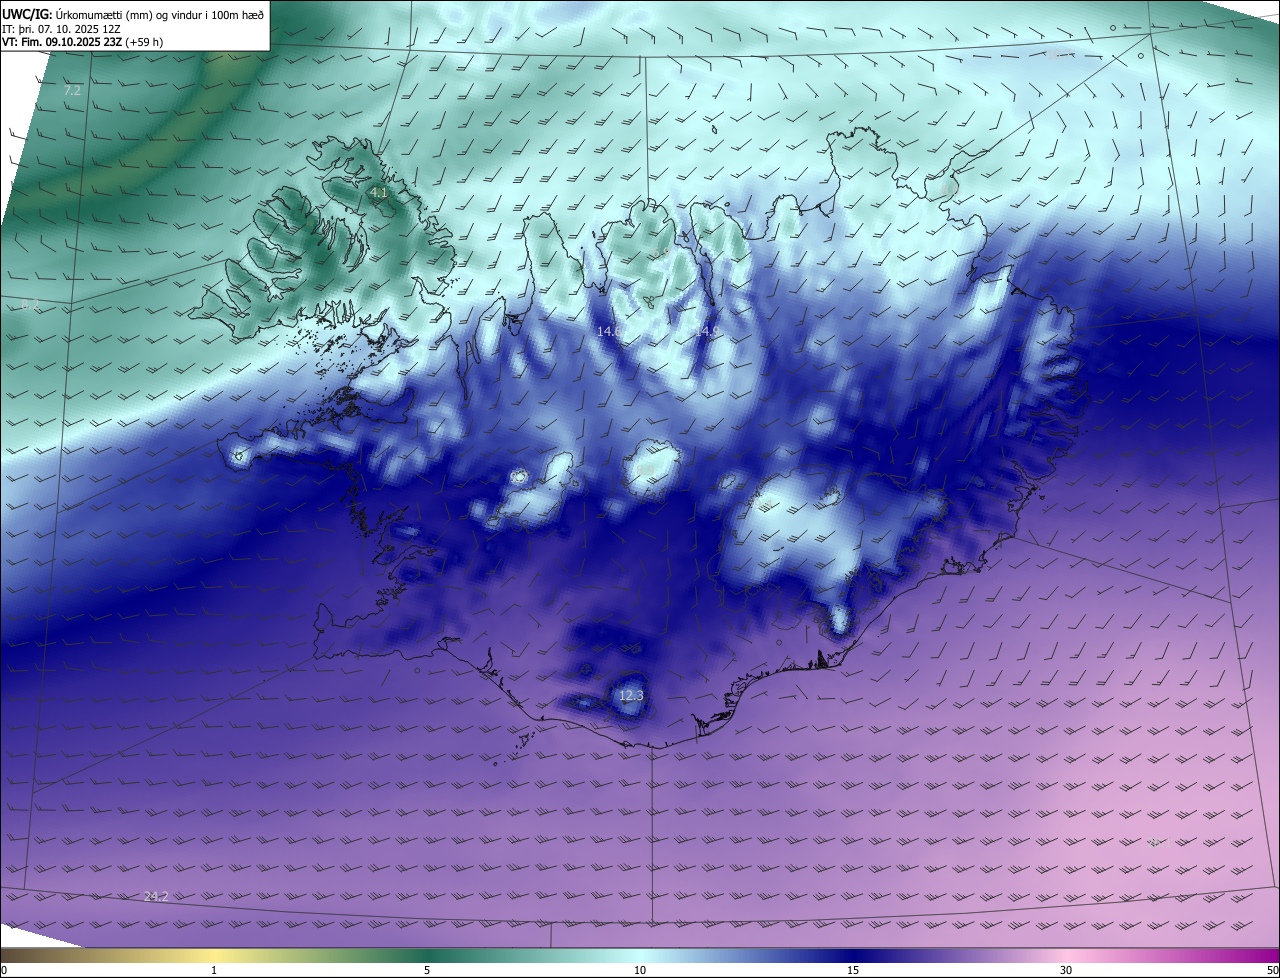1280x978 pixels.
Task: Click the map title 'Úrkomumætti (mm) og vindur i 100m hæð'
Action: [x=160, y=13]
